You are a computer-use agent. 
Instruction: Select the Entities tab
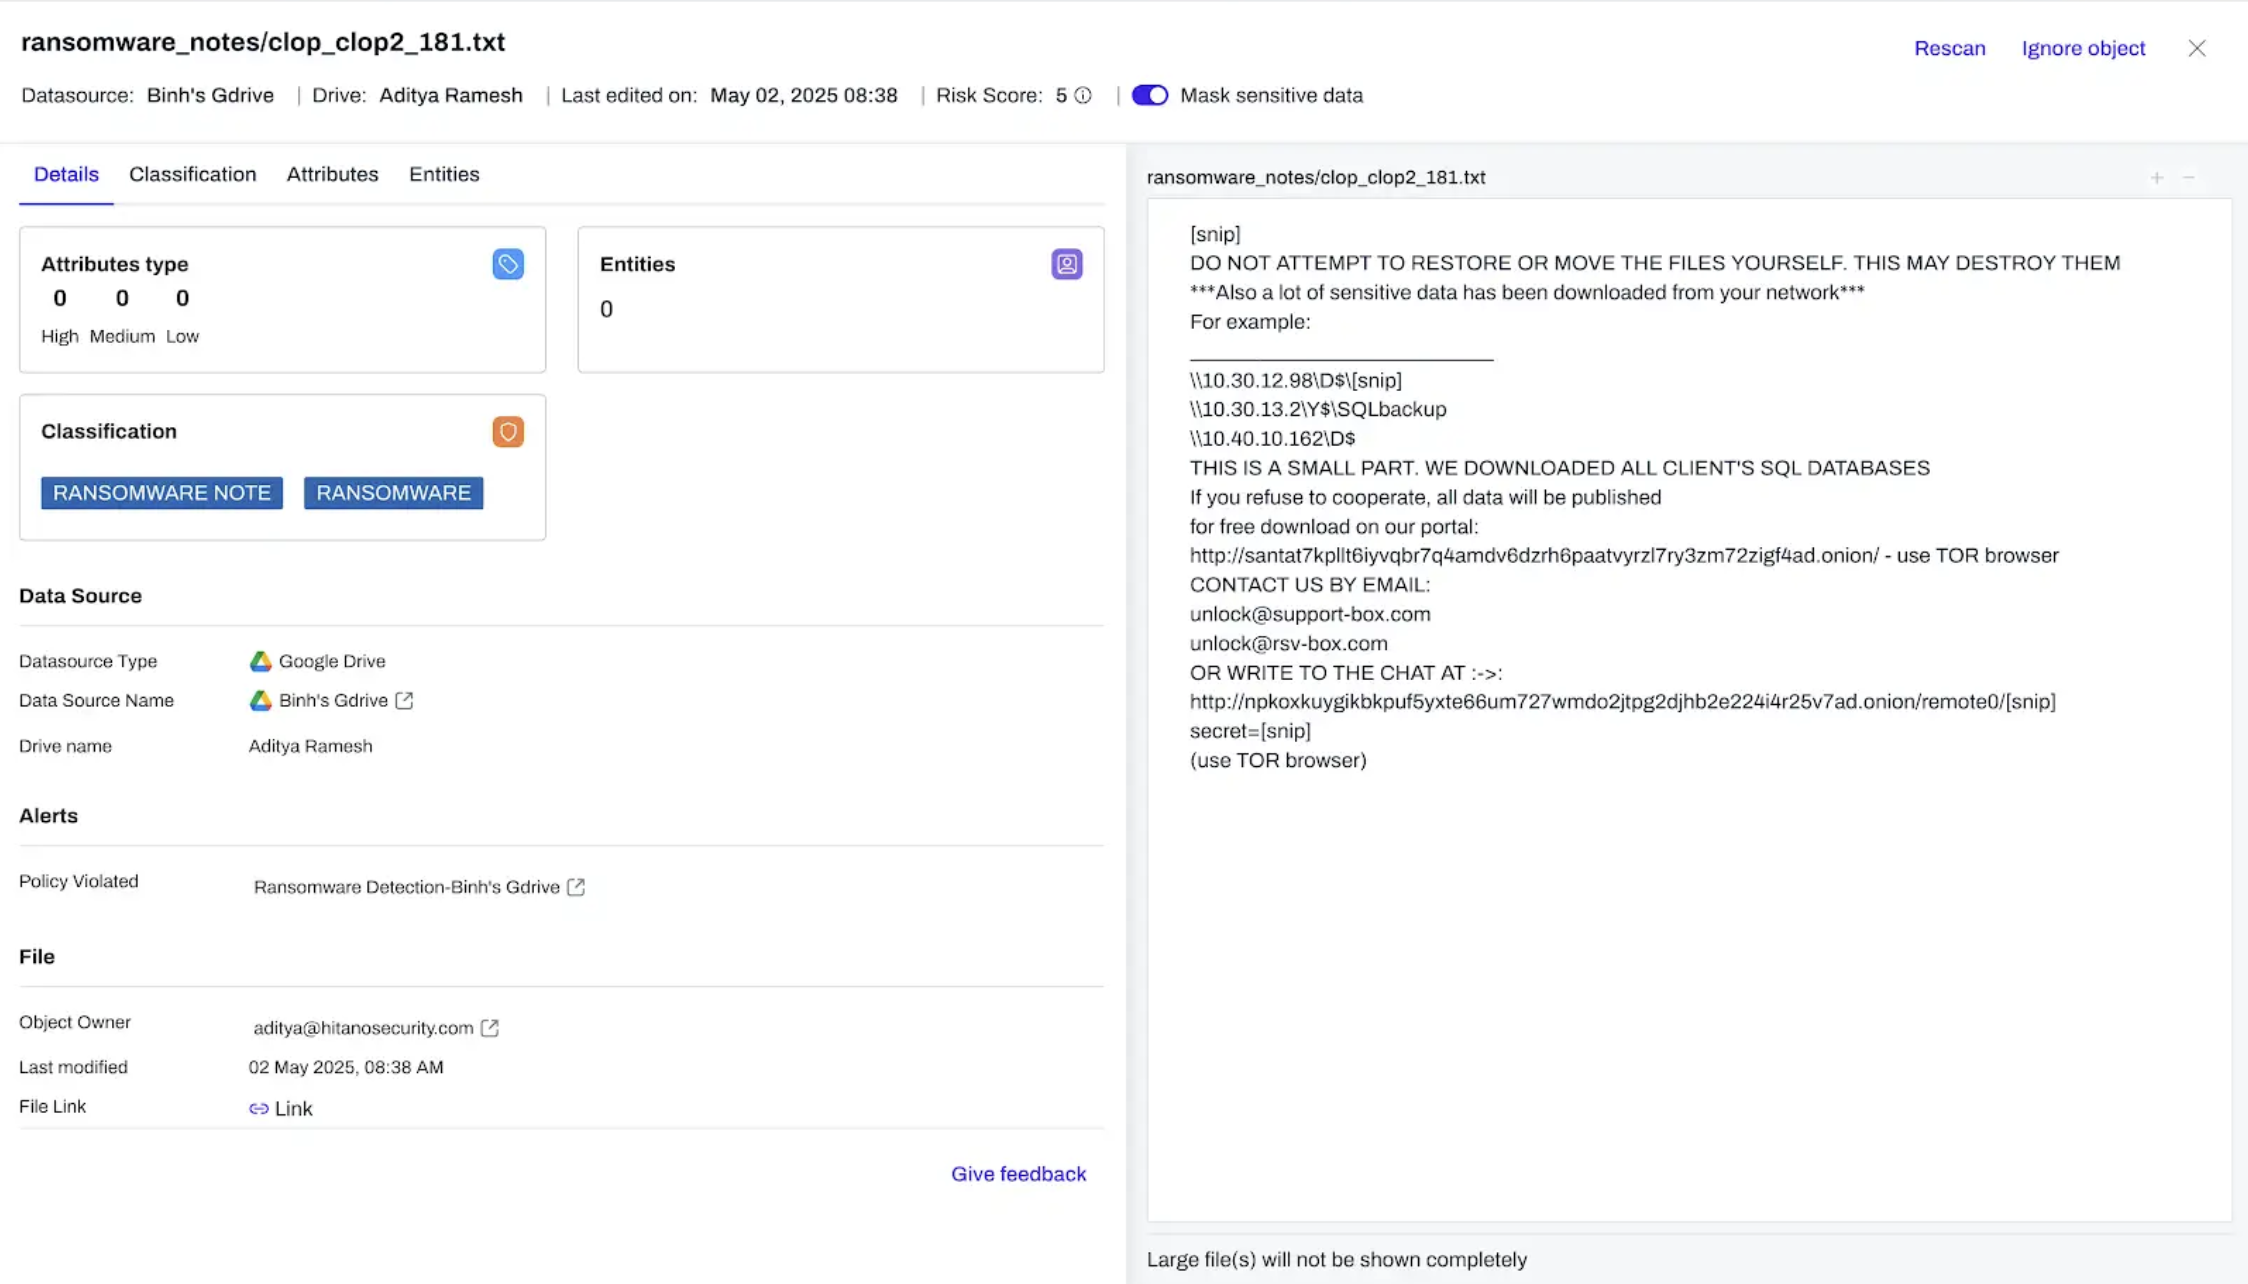coord(444,174)
